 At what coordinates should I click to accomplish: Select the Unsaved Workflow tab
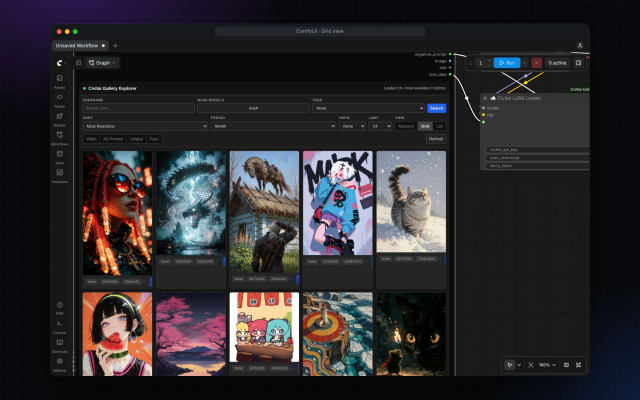coord(80,46)
